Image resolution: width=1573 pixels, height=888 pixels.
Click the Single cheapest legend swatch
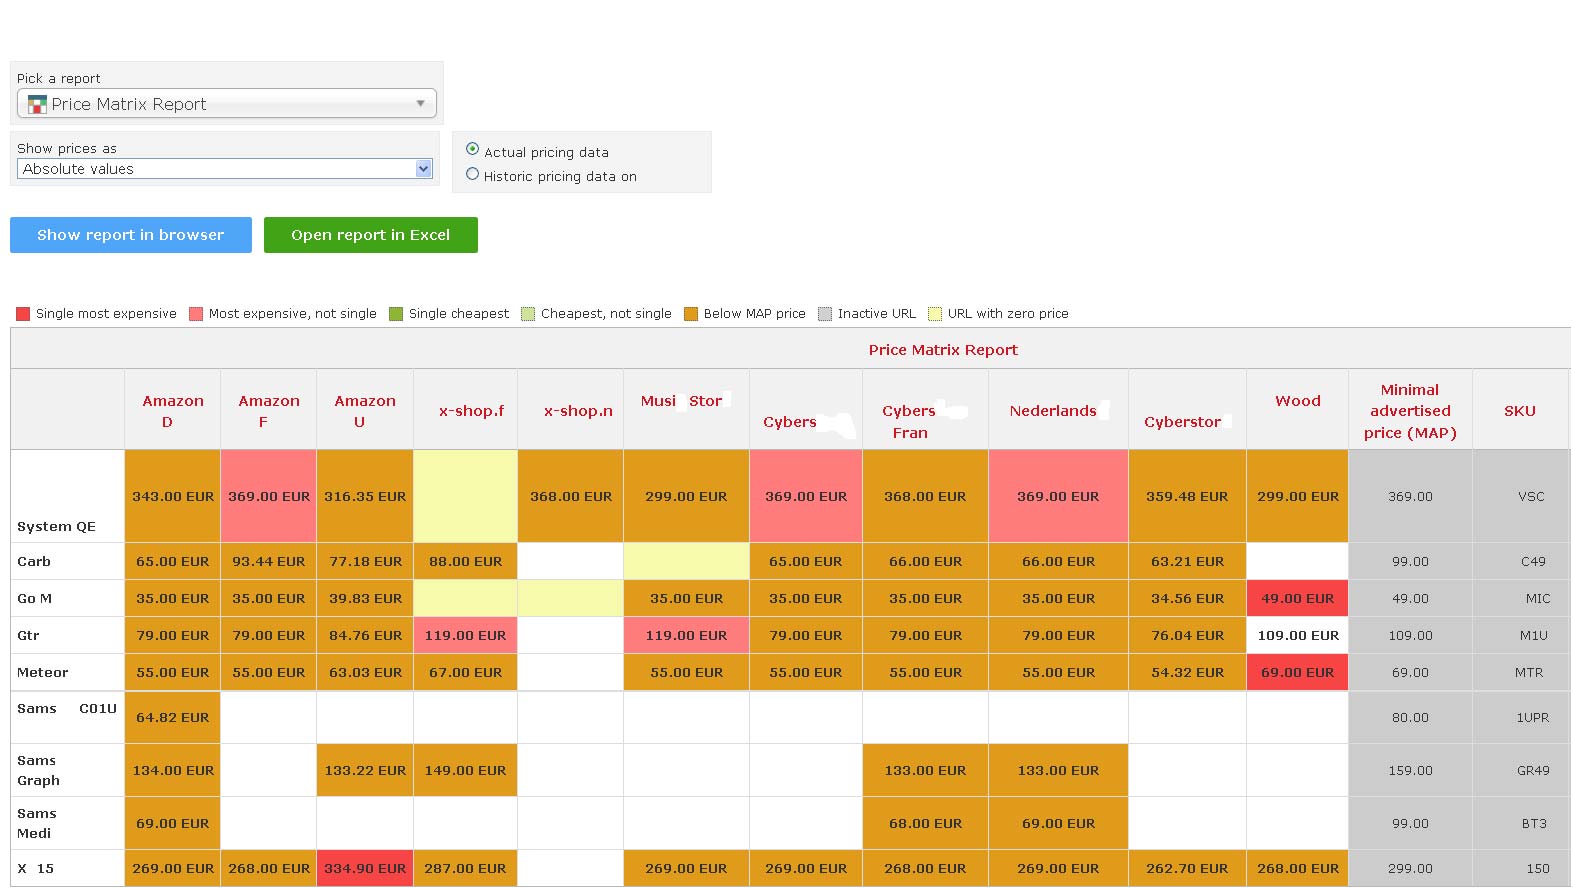click(396, 314)
